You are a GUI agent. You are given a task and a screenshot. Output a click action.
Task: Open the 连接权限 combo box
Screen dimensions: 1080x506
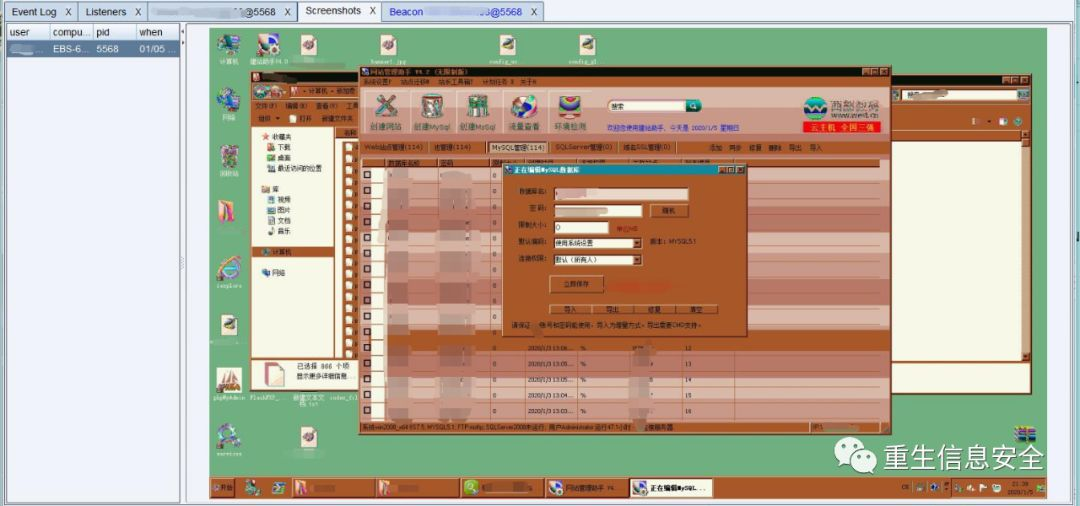[x=597, y=260]
